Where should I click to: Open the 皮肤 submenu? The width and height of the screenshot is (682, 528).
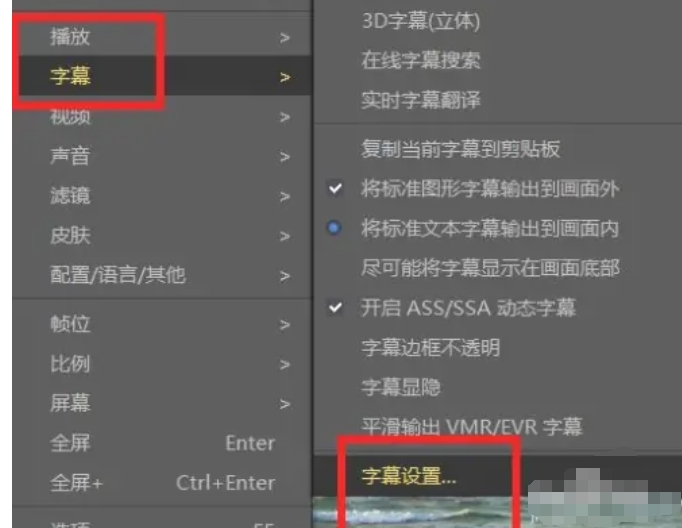(162, 236)
